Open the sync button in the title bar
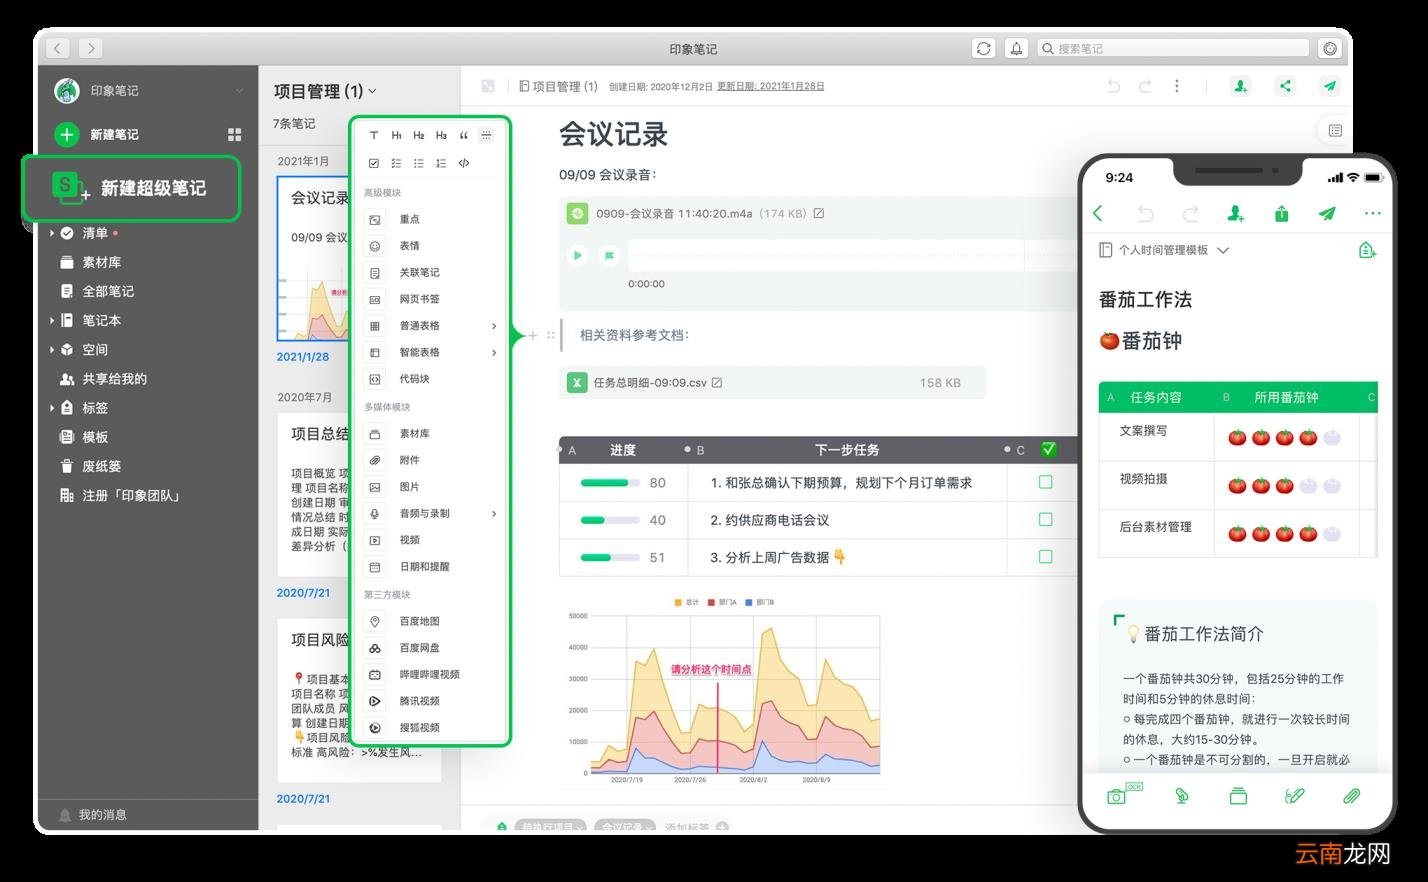The height and width of the screenshot is (882, 1428). point(984,48)
